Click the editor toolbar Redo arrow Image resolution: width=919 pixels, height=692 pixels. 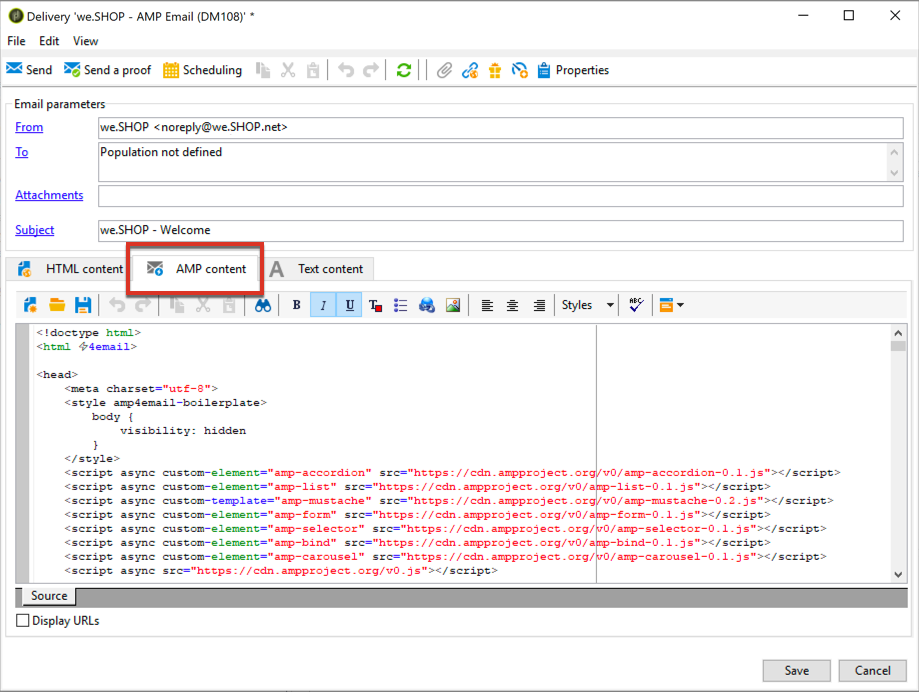click(x=142, y=305)
